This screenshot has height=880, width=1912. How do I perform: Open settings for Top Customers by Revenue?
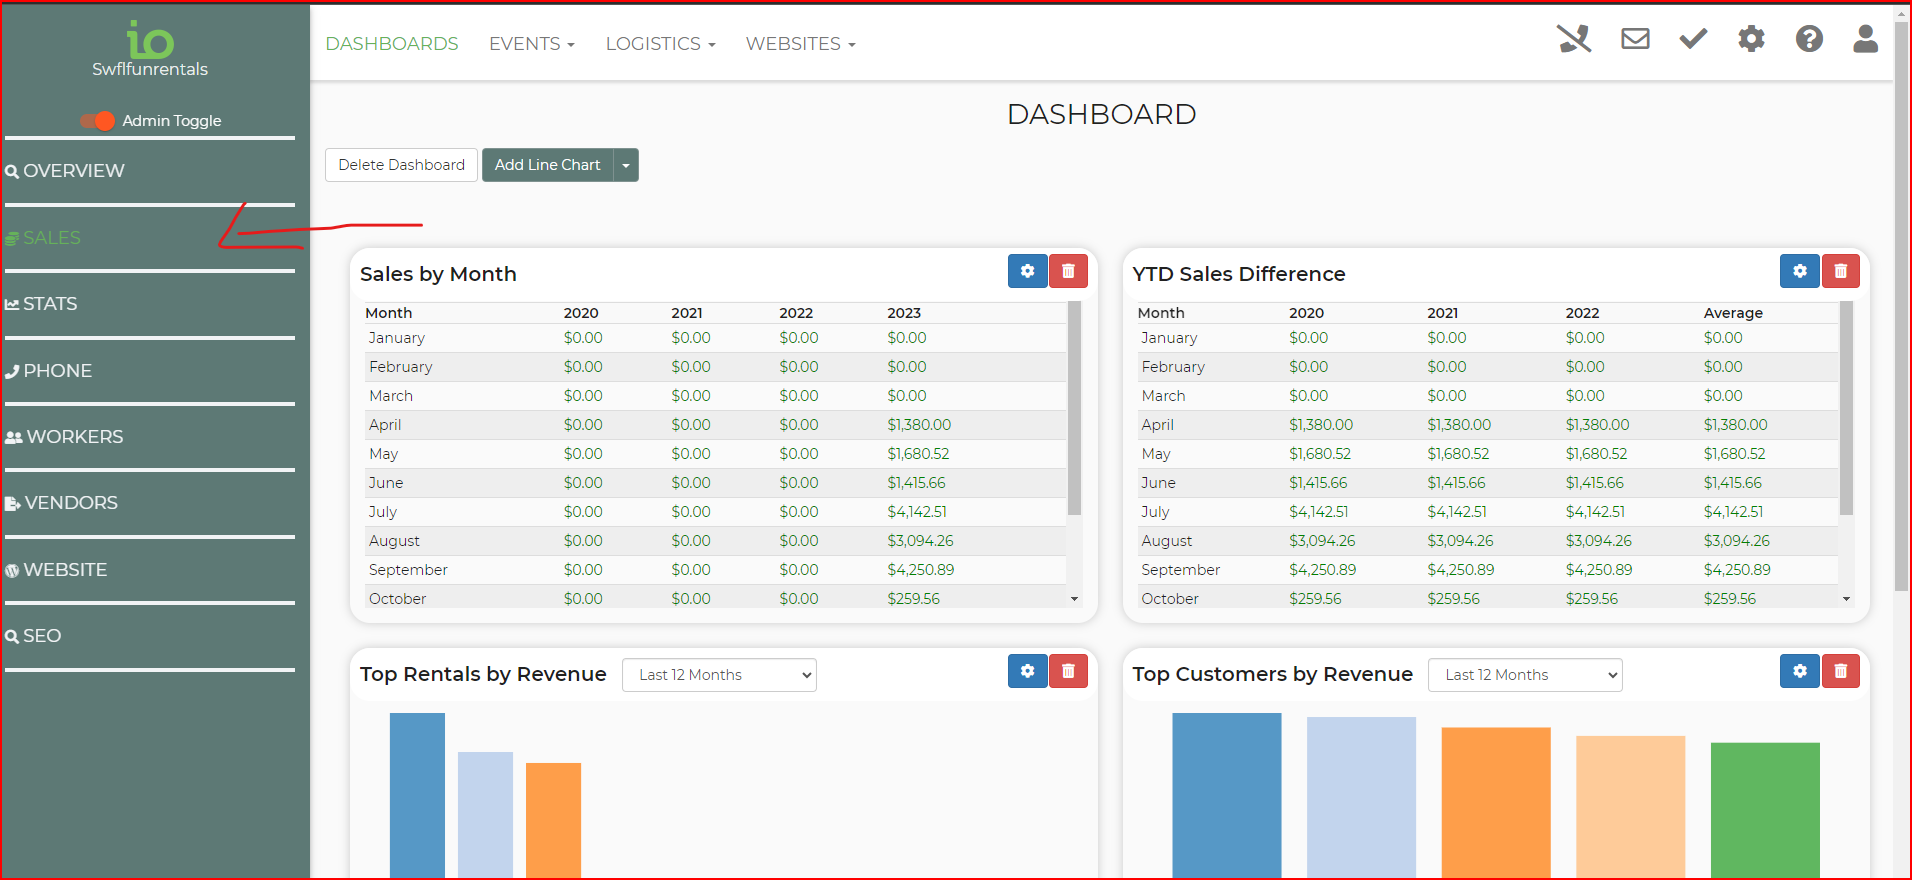coord(1799,671)
